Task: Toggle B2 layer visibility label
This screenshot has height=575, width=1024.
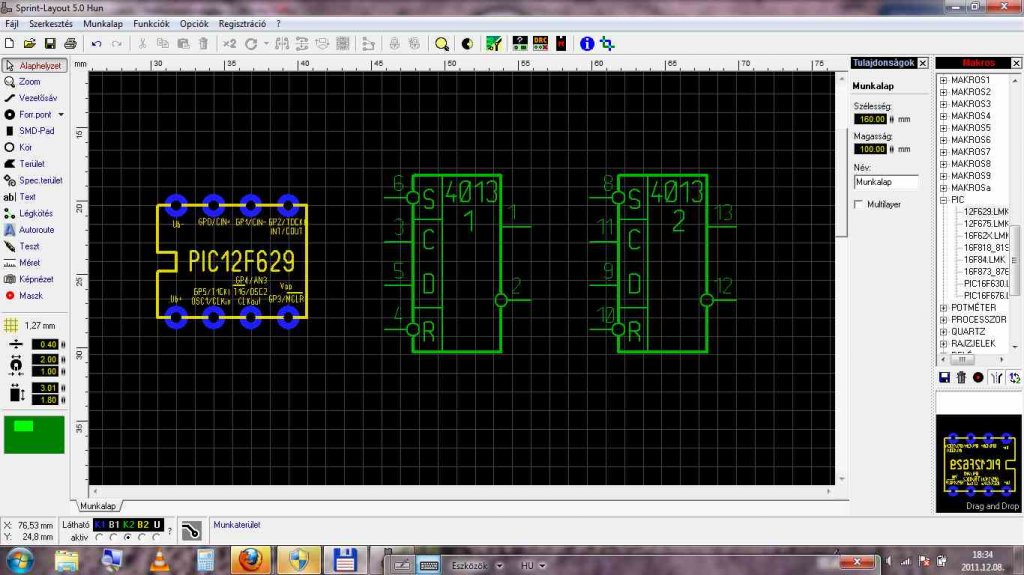Action: click(x=143, y=525)
